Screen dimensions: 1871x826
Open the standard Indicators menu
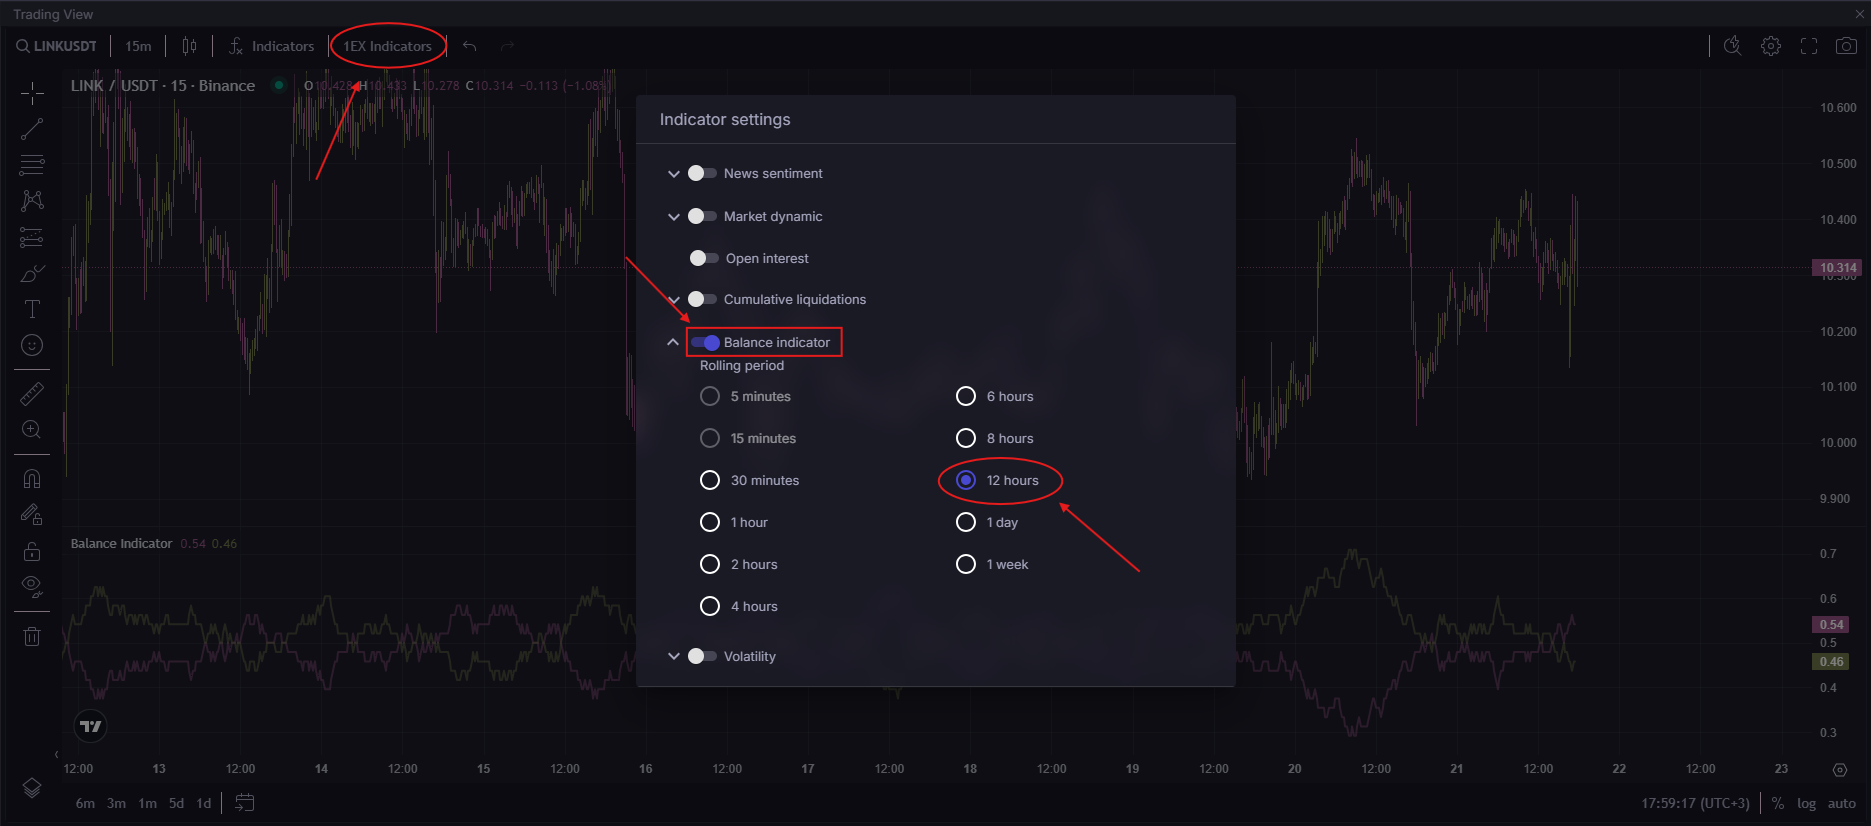click(x=271, y=46)
